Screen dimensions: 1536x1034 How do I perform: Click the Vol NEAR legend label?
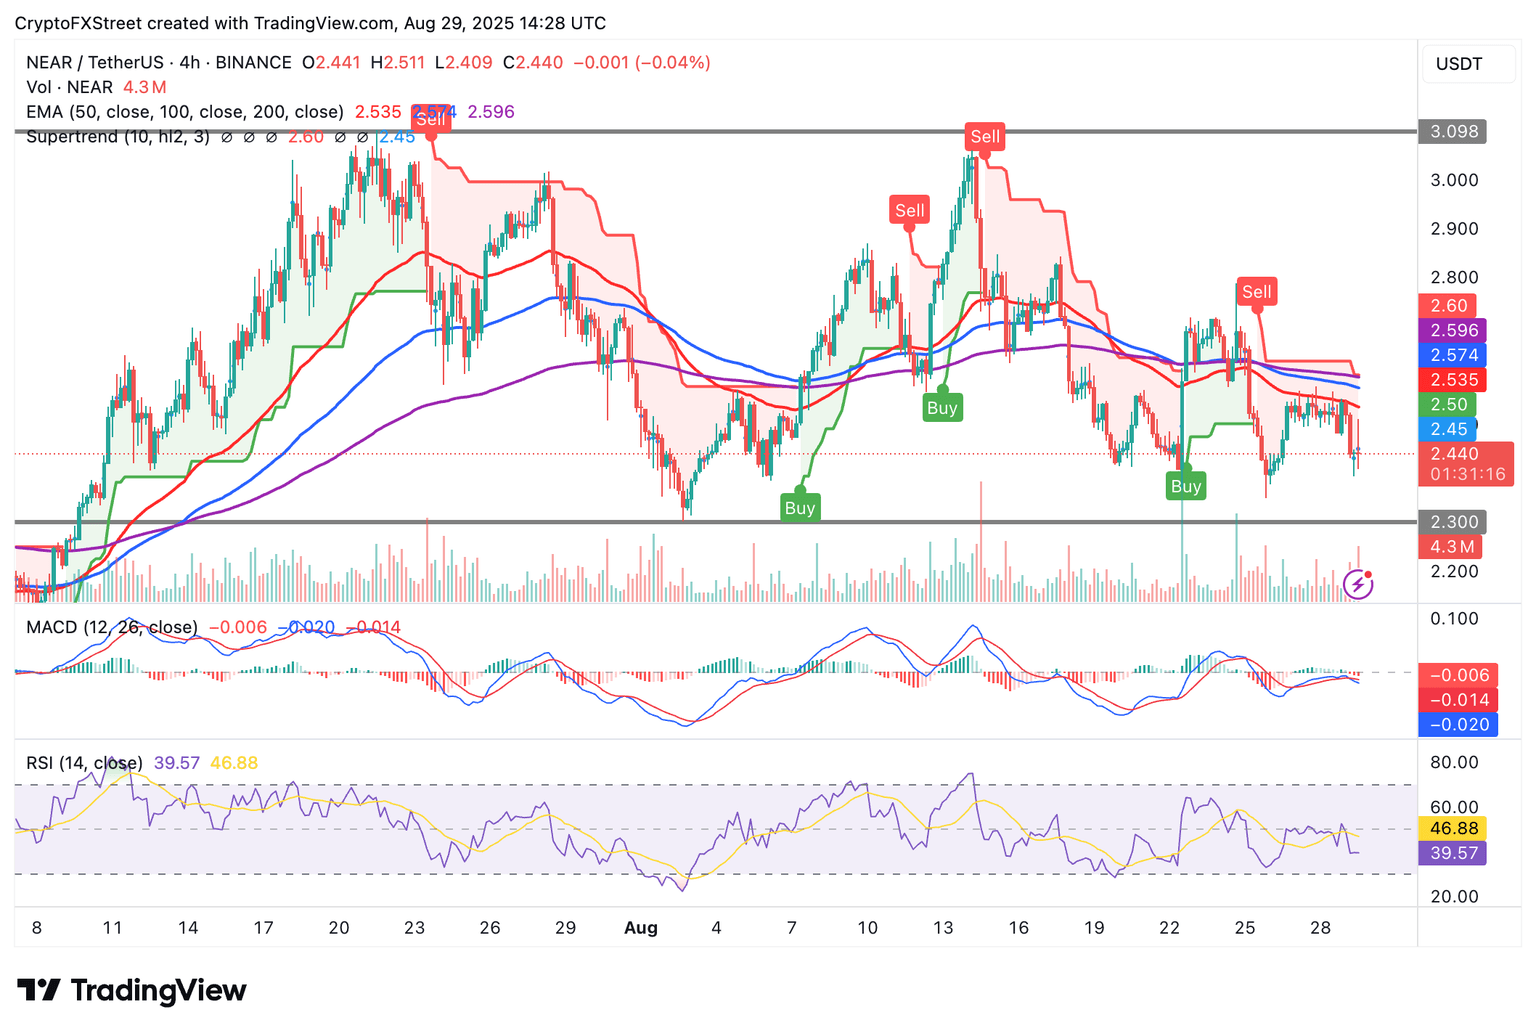[x=69, y=87]
